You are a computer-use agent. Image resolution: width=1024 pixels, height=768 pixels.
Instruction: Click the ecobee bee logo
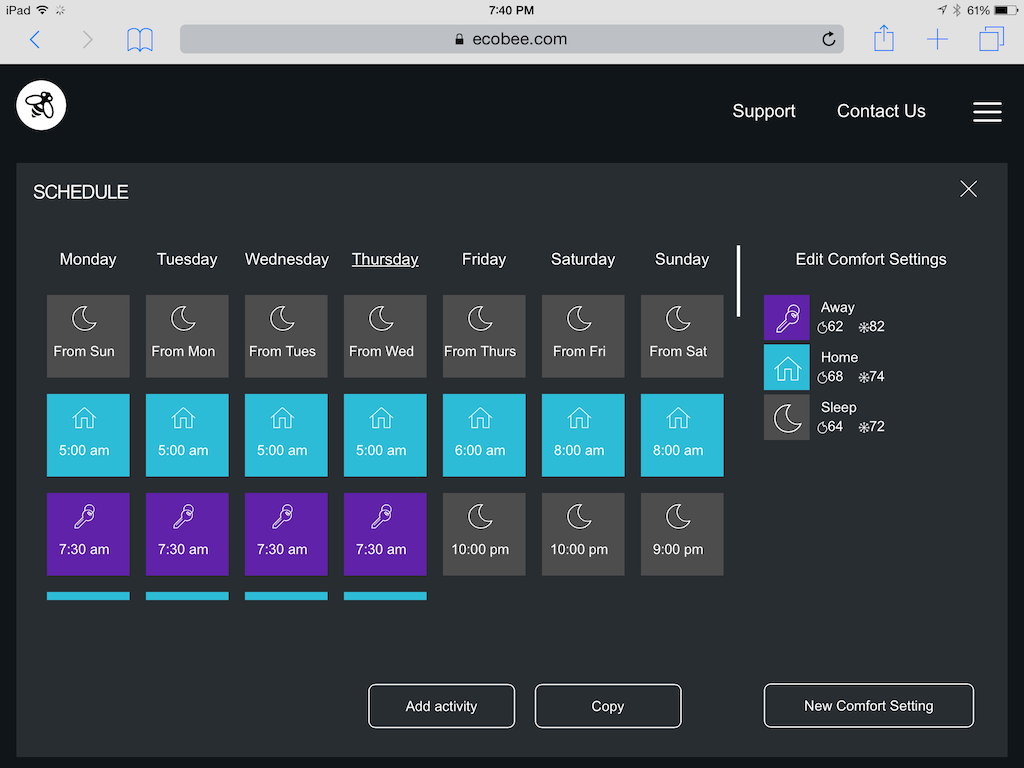coord(41,105)
